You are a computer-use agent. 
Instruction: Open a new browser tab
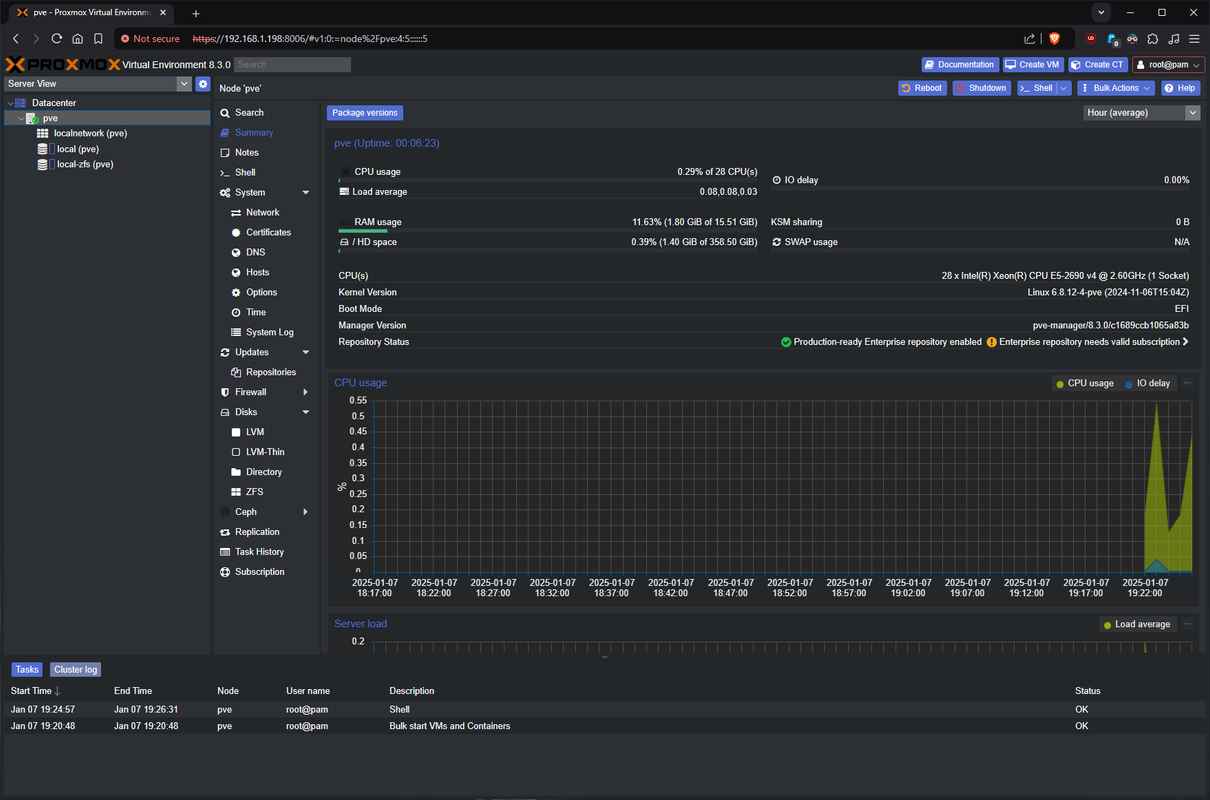point(196,13)
